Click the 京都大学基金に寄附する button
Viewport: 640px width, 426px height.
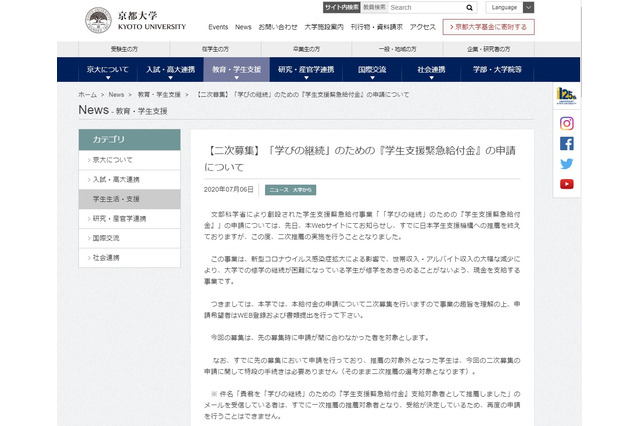[489, 27]
